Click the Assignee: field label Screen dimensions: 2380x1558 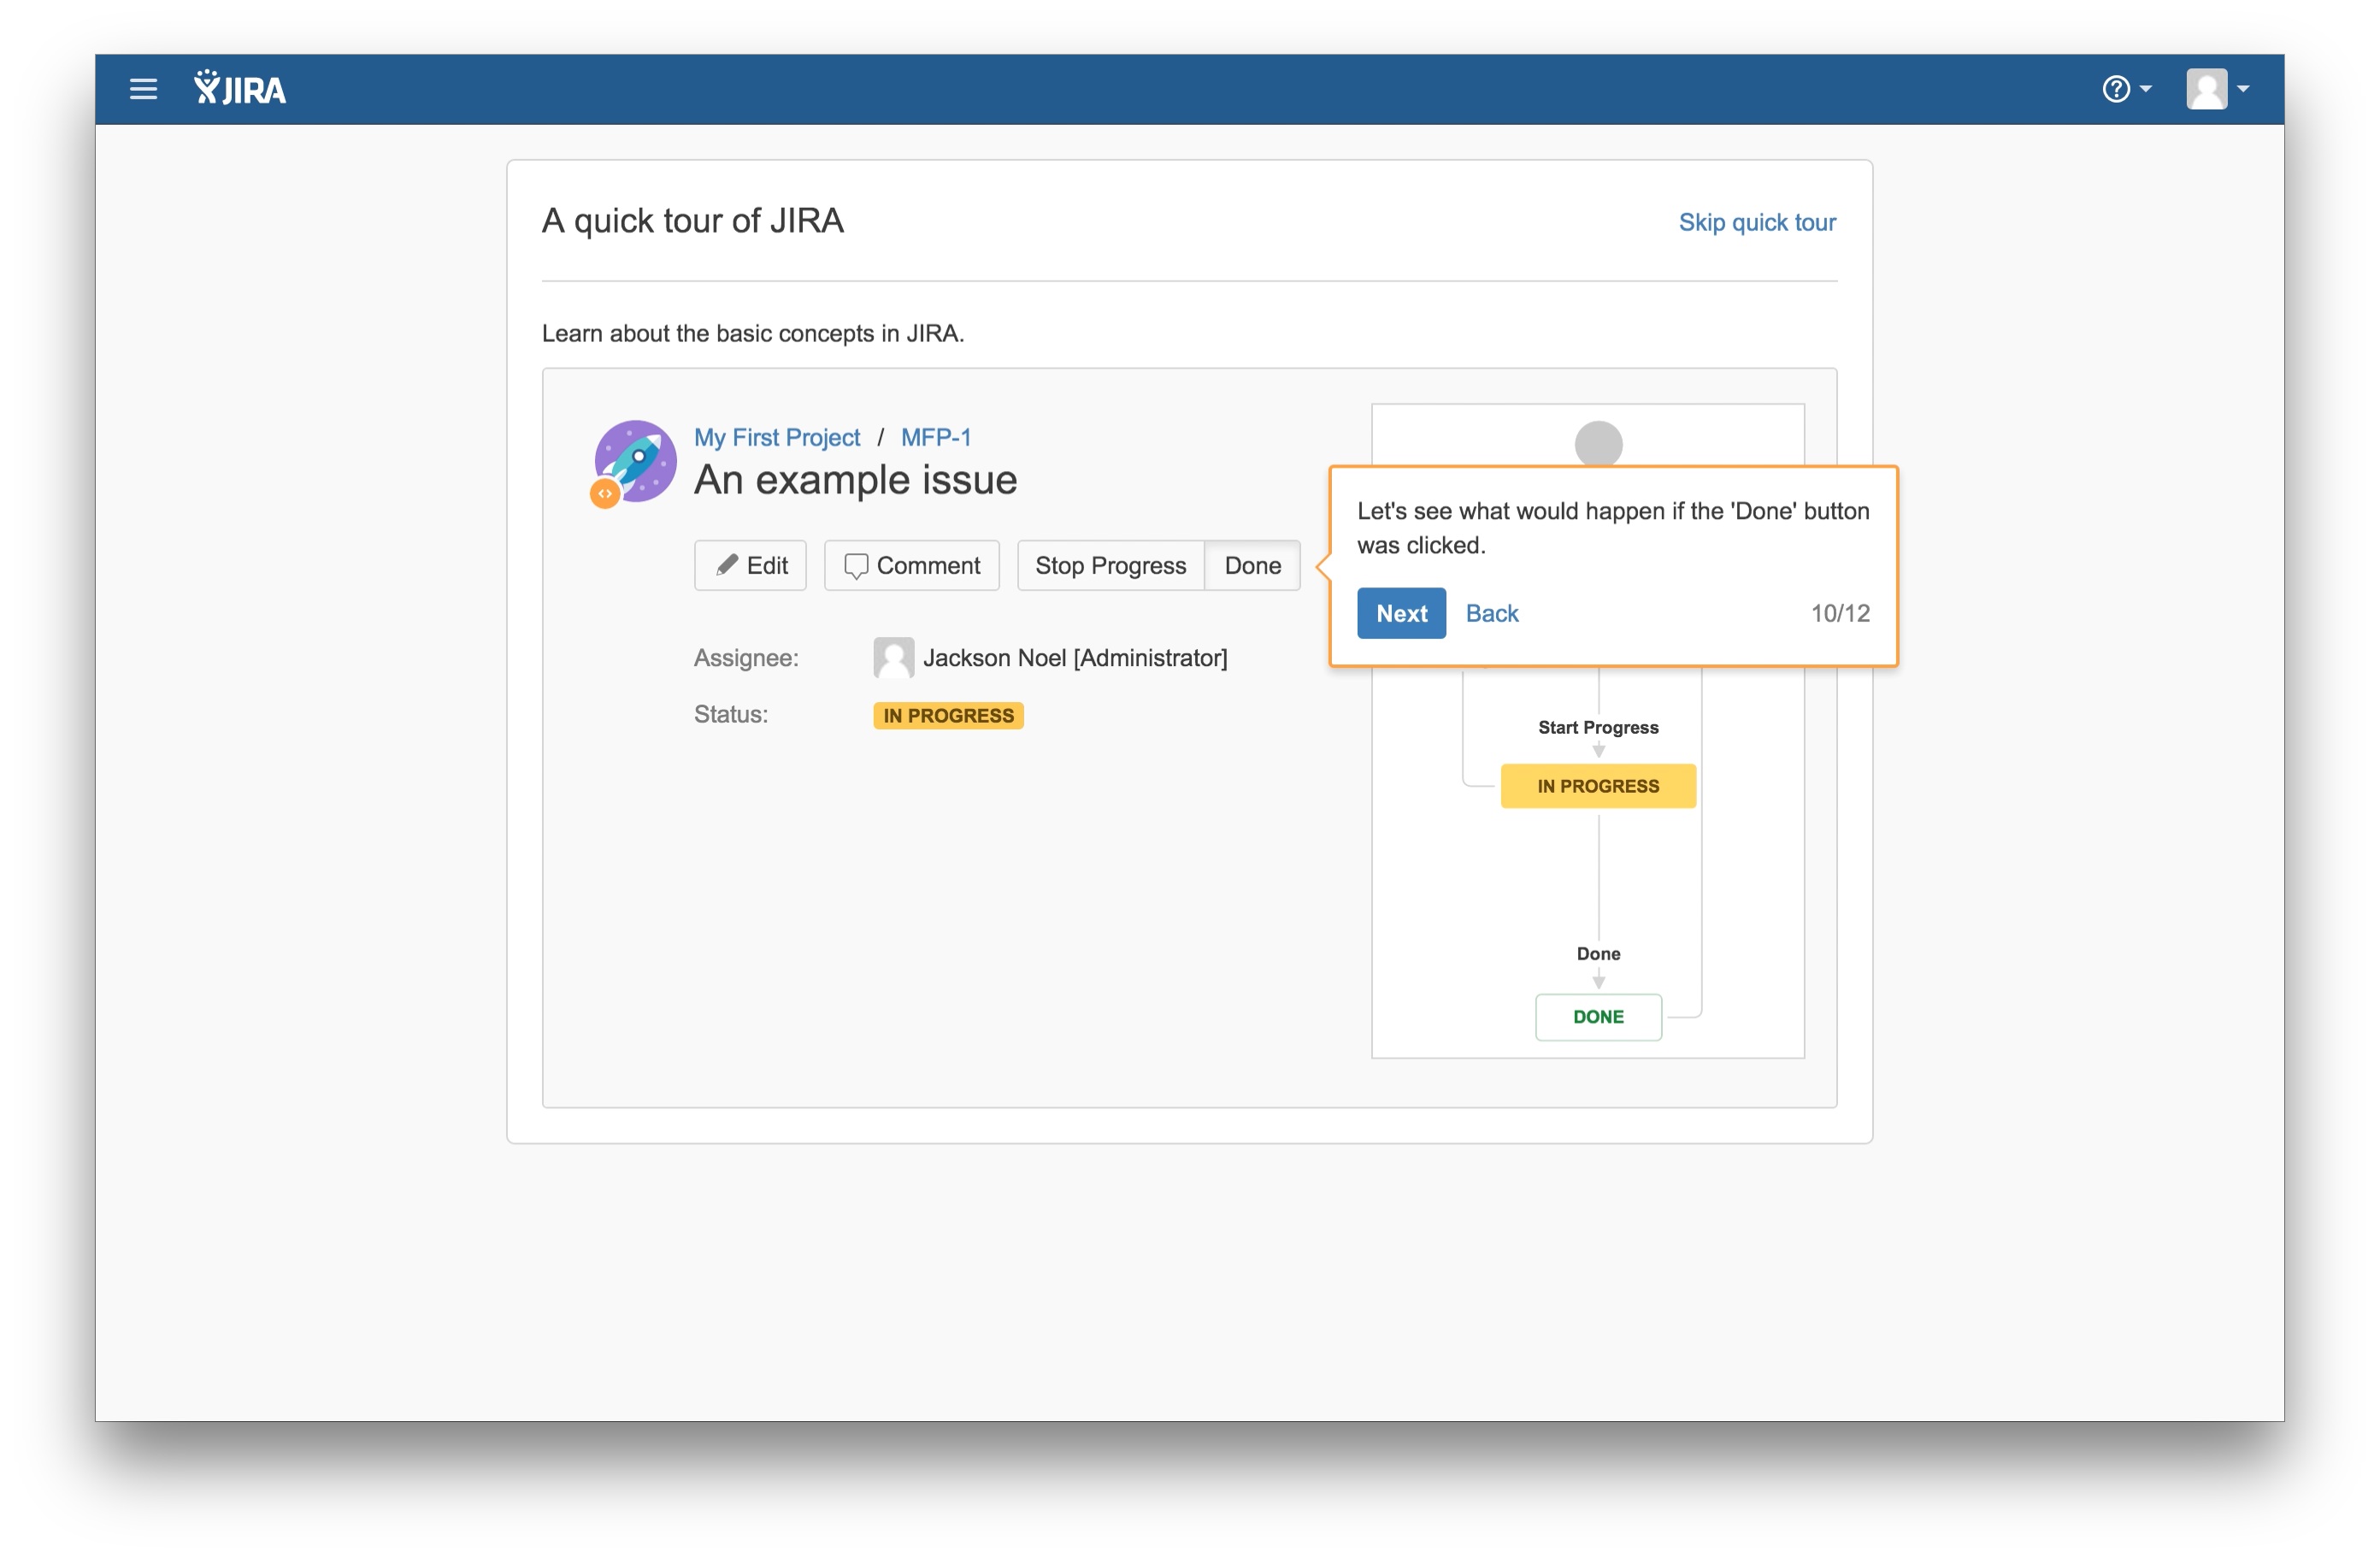pyautogui.click(x=745, y=658)
